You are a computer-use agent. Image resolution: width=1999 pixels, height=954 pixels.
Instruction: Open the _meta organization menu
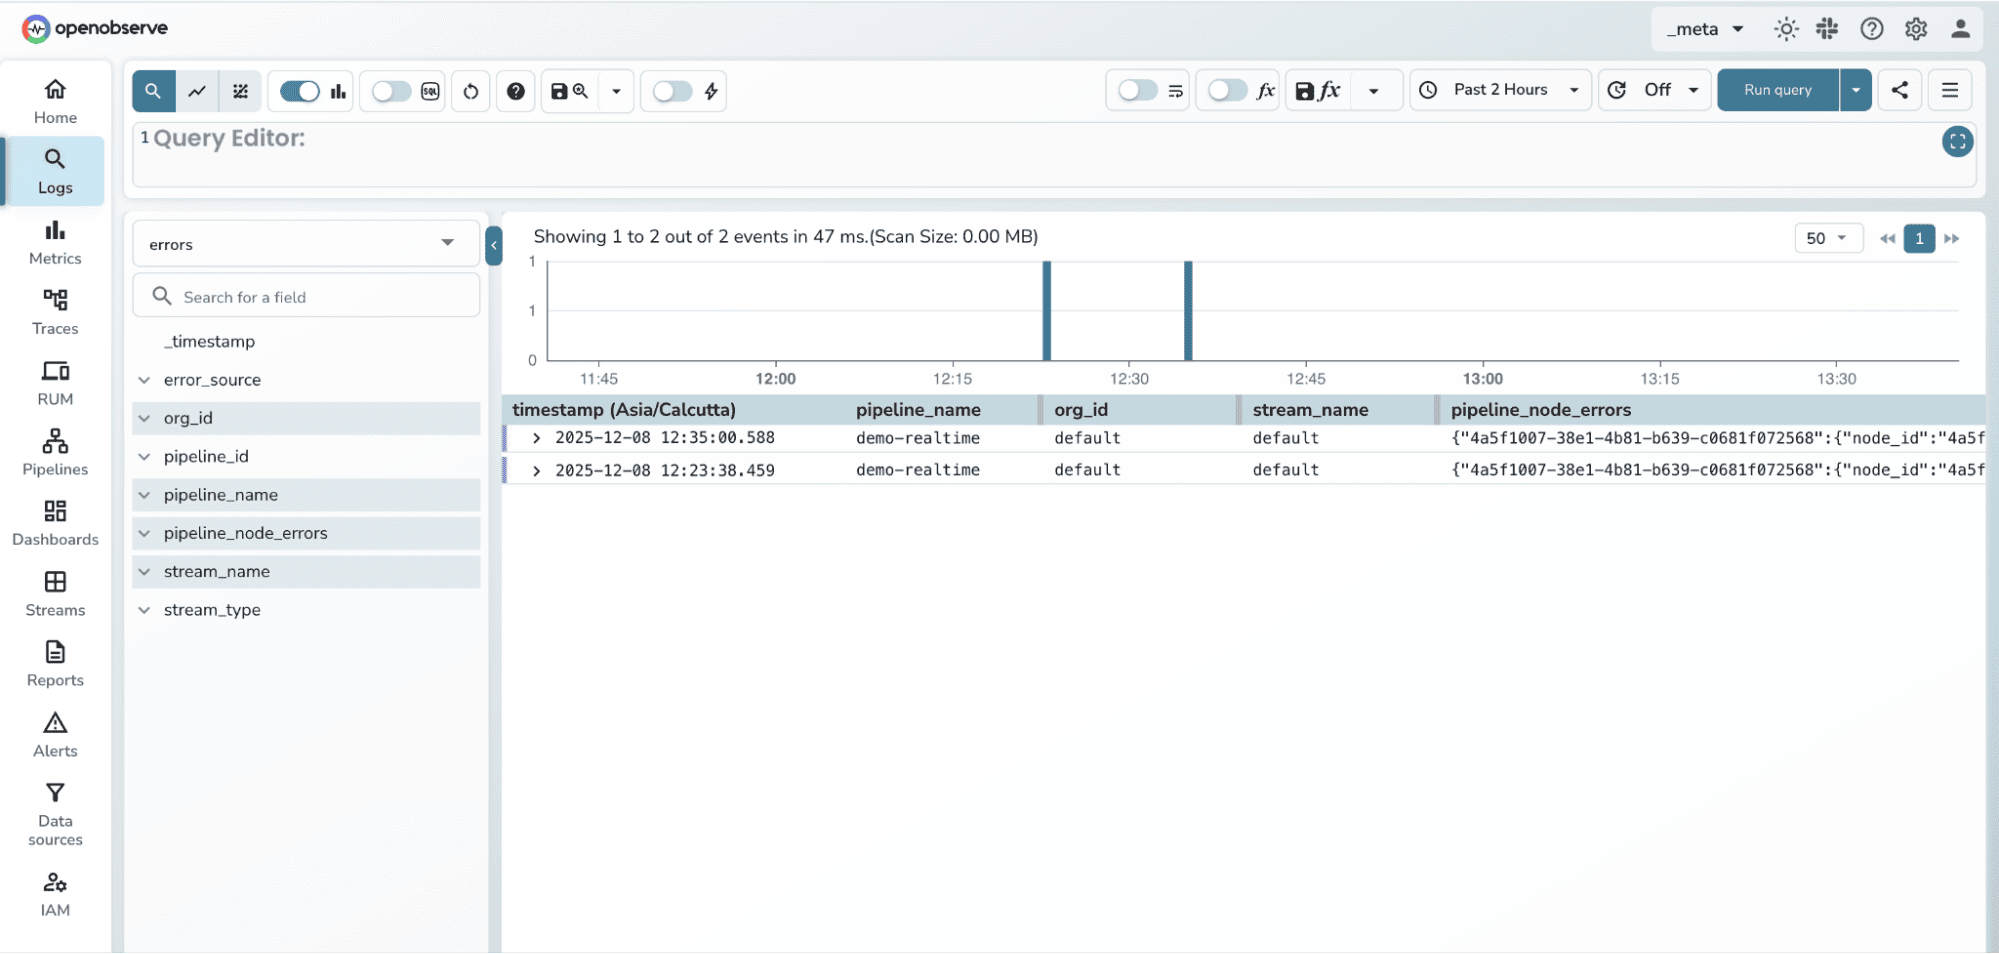click(1703, 29)
